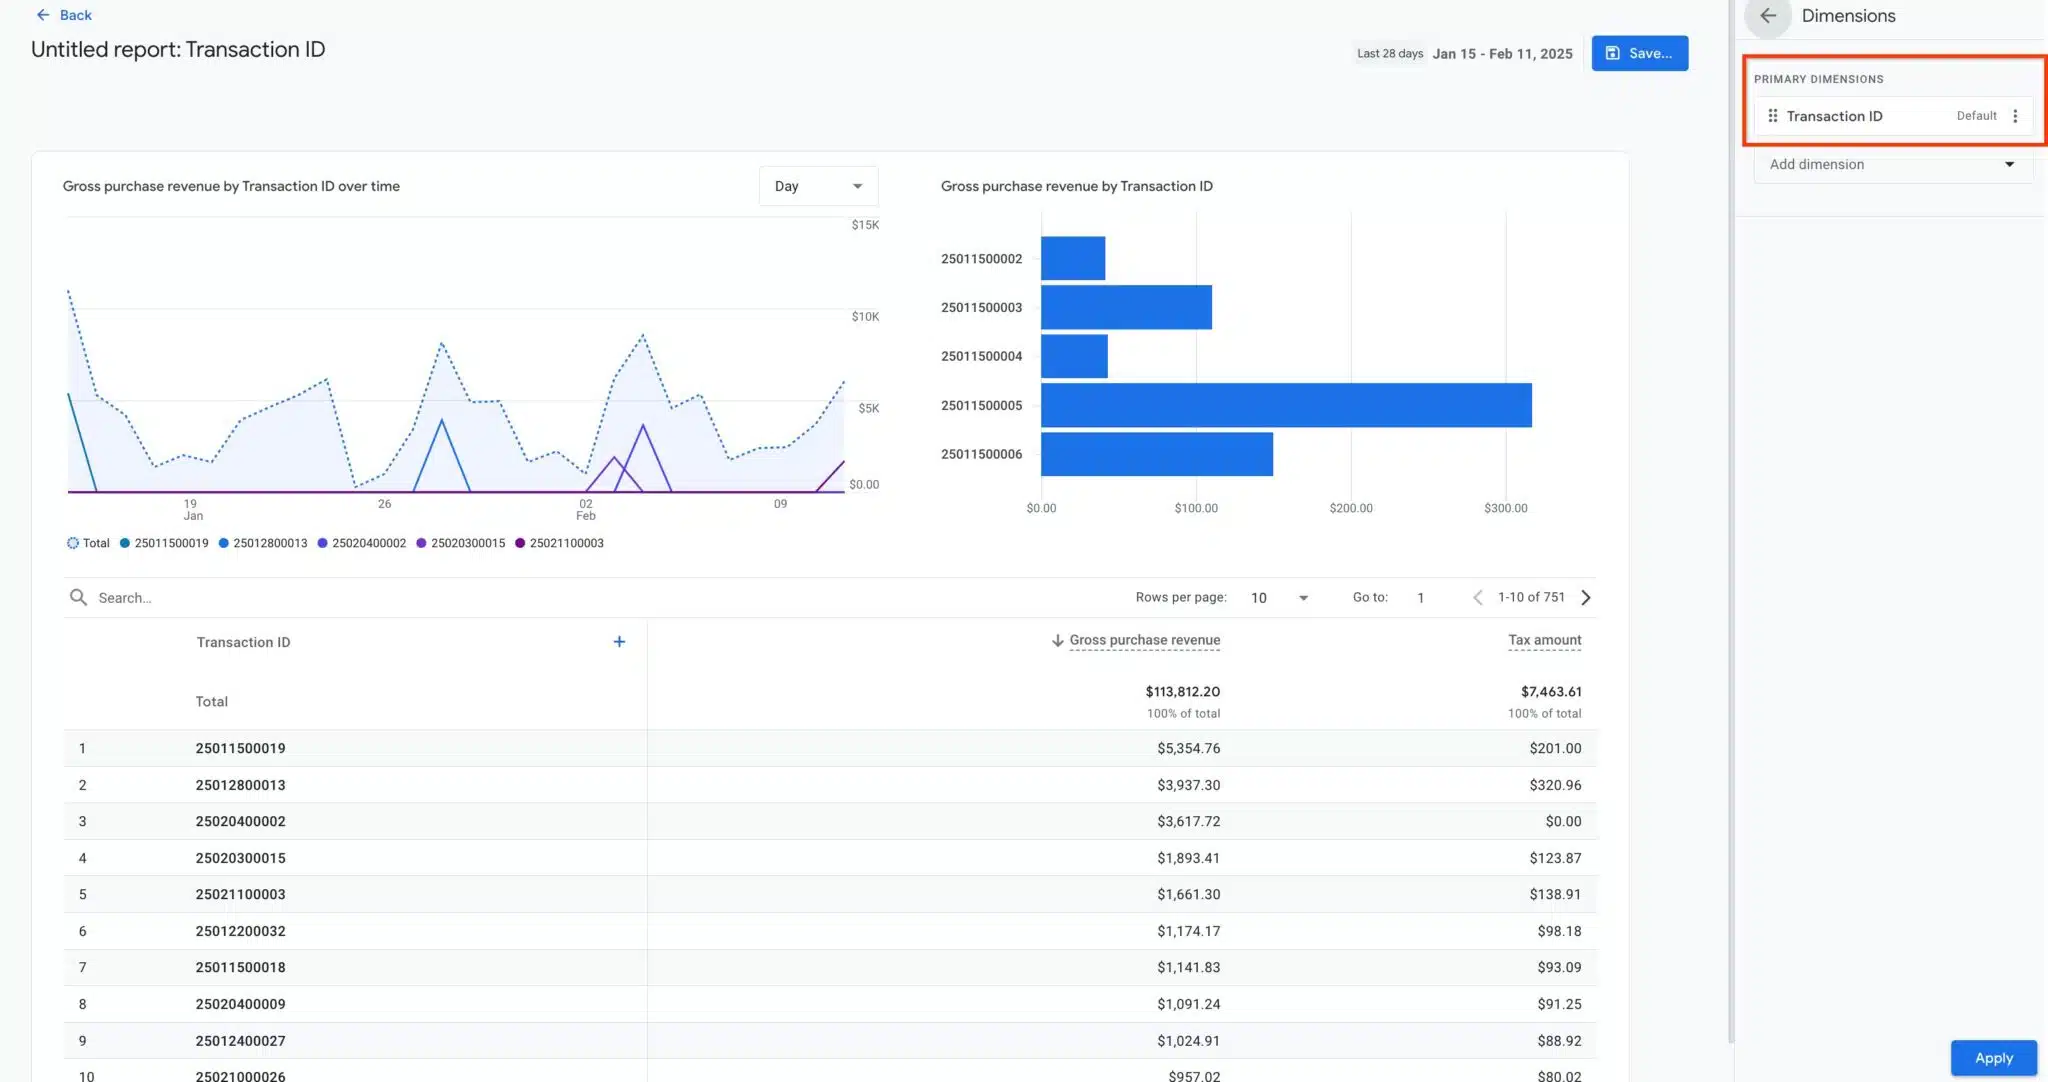The image size is (2048, 1082).
Task: Click the Save button
Action: (1640, 53)
